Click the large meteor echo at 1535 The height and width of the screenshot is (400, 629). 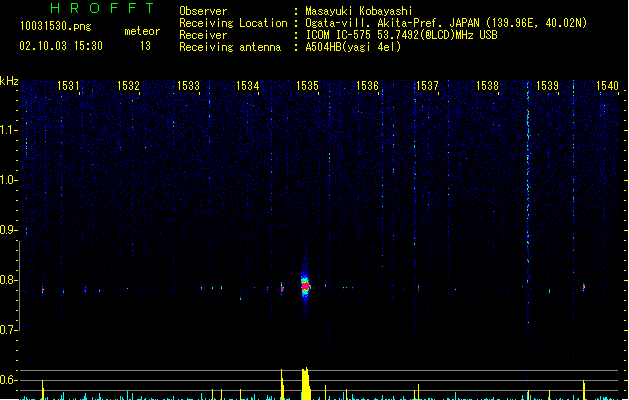[x=305, y=286]
